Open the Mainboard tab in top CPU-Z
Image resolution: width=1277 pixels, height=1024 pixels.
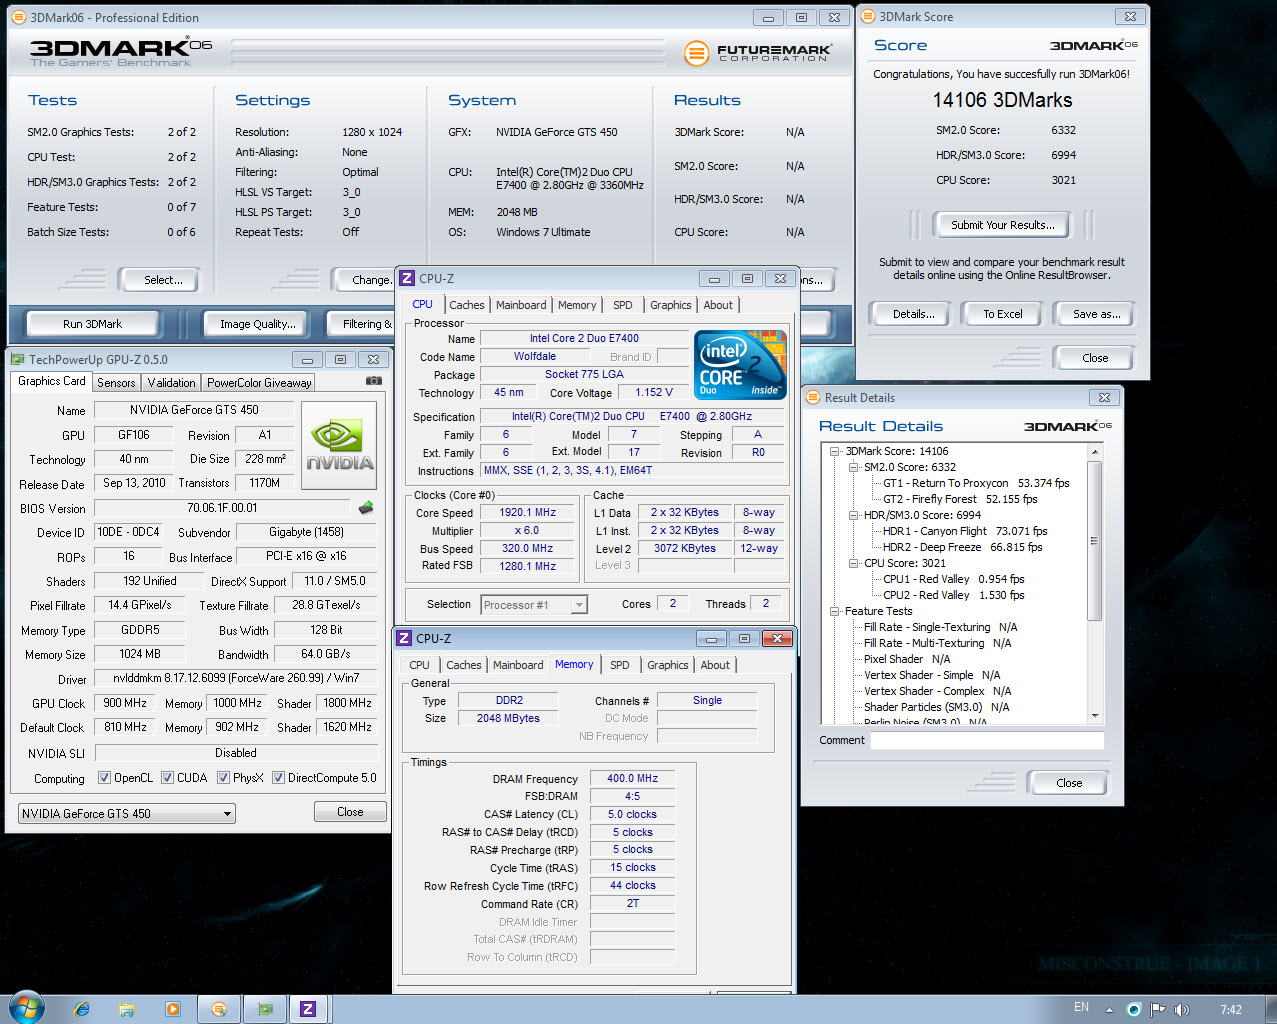pyautogui.click(x=521, y=305)
